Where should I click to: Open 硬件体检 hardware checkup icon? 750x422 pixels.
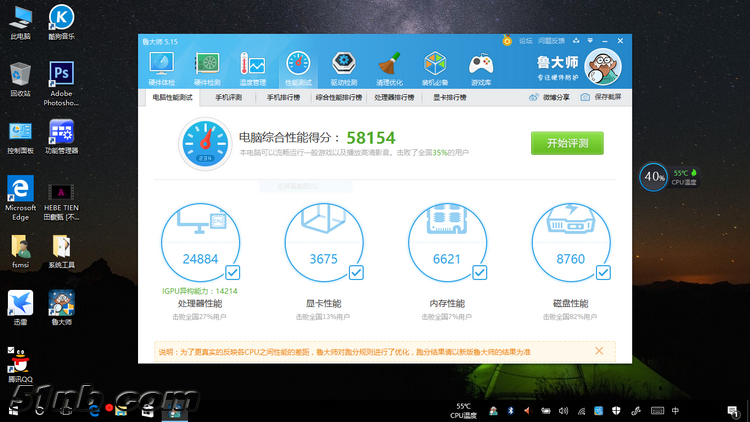(162, 66)
